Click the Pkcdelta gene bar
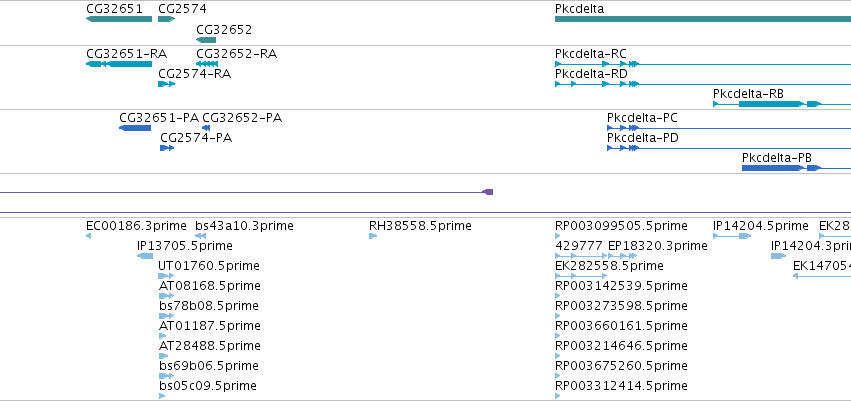This screenshot has height=401, width=851. pos(703,19)
